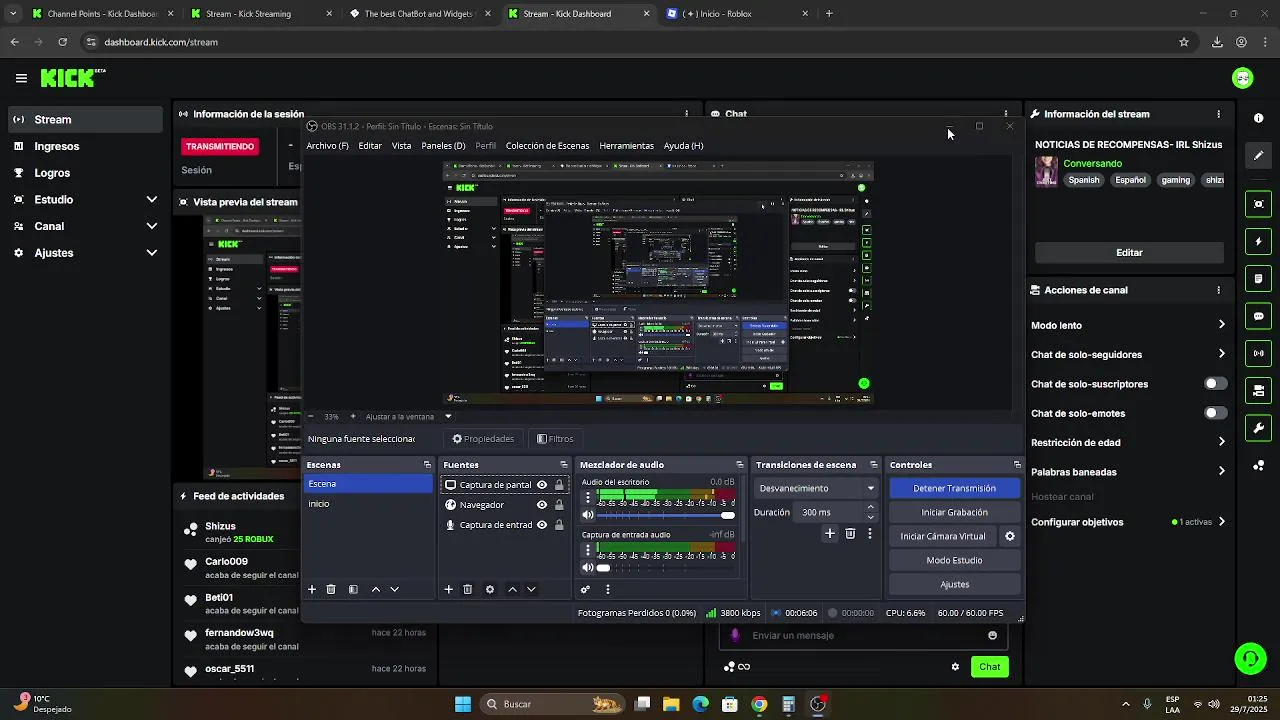This screenshot has width=1280, height=720.
Task: Add a new source with plus icon
Action: pyautogui.click(x=449, y=590)
